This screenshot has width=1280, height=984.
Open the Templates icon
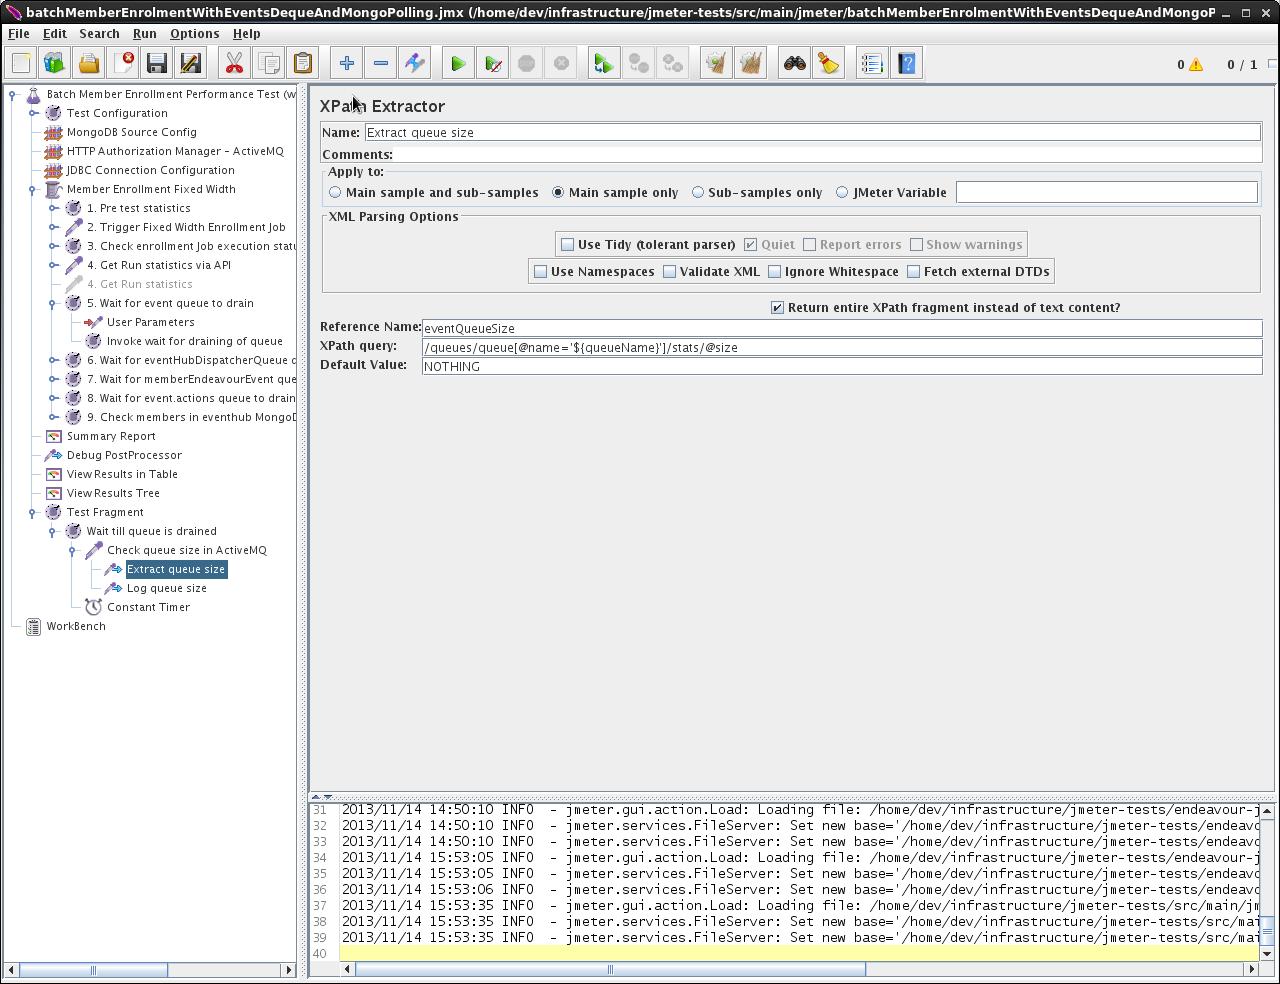pyautogui.click(x=55, y=64)
